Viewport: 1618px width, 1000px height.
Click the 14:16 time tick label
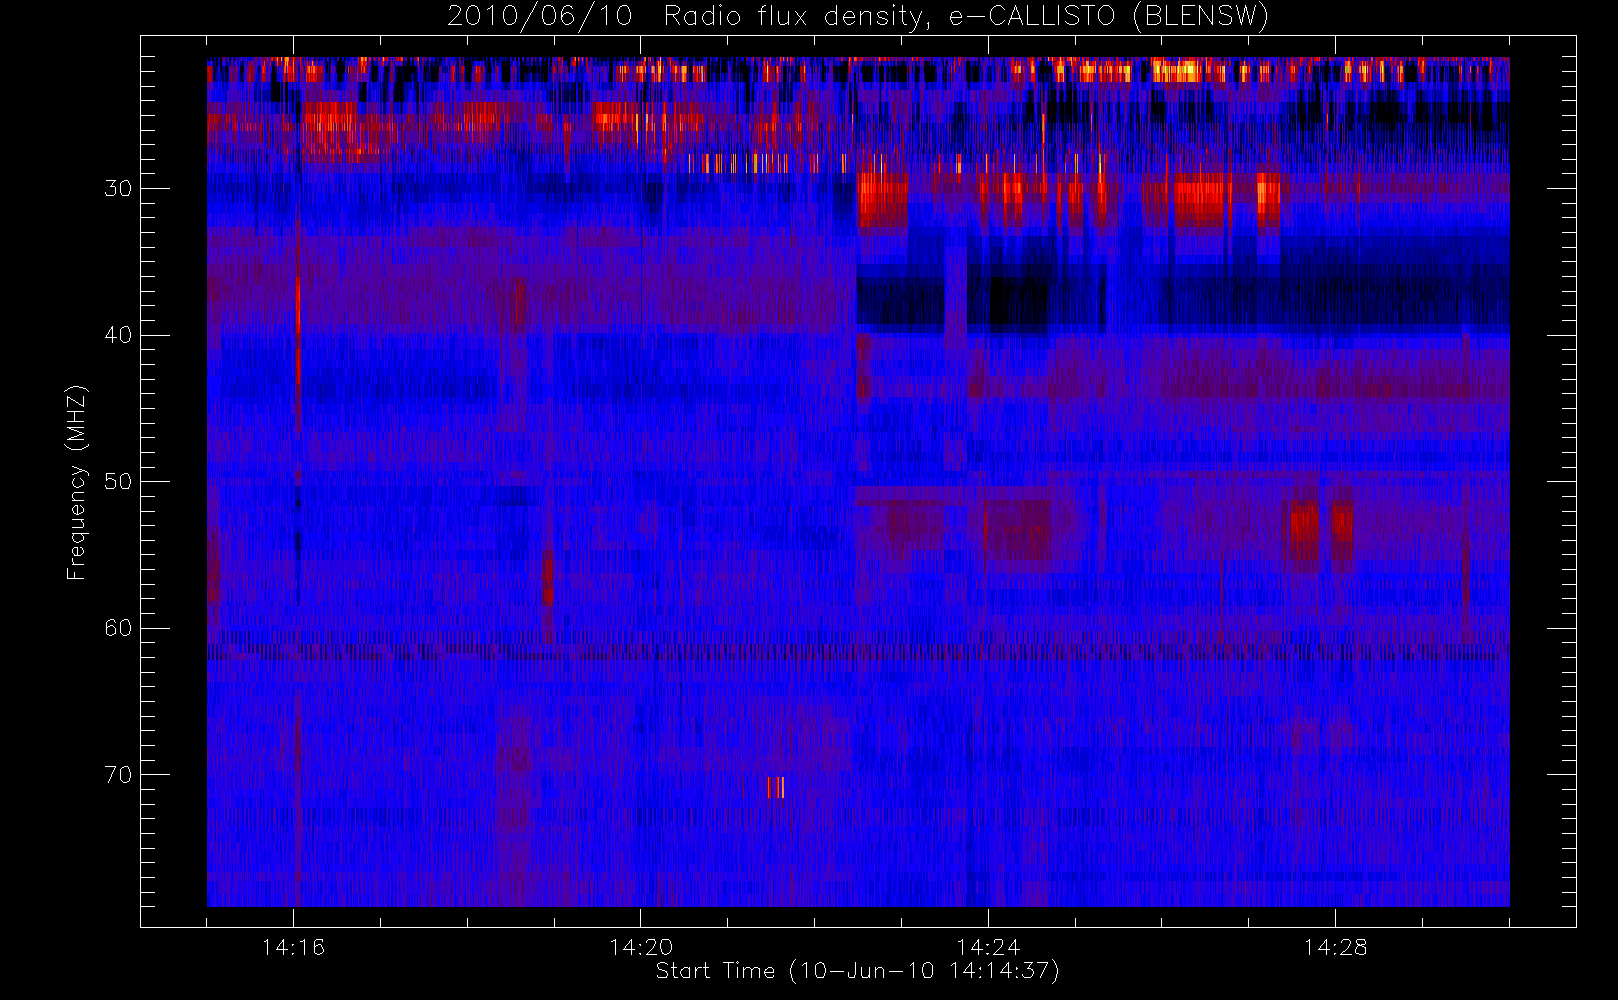pos(293,947)
